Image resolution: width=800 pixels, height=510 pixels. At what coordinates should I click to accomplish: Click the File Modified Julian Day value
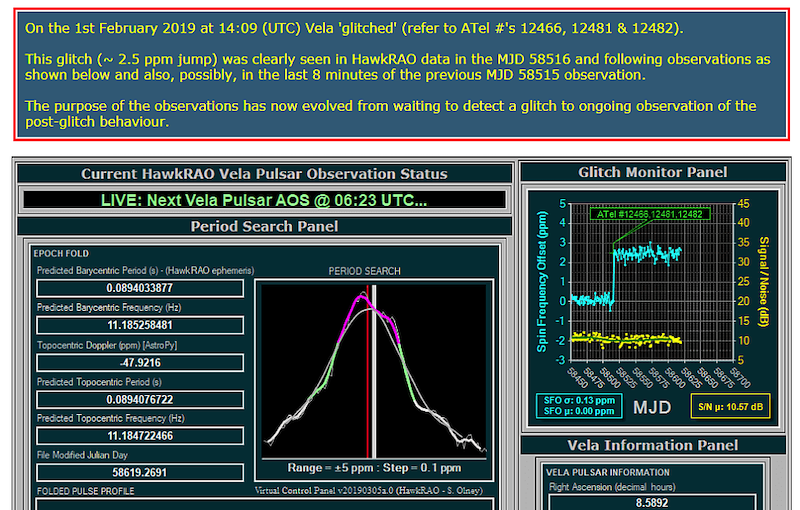click(x=140, y=472)
